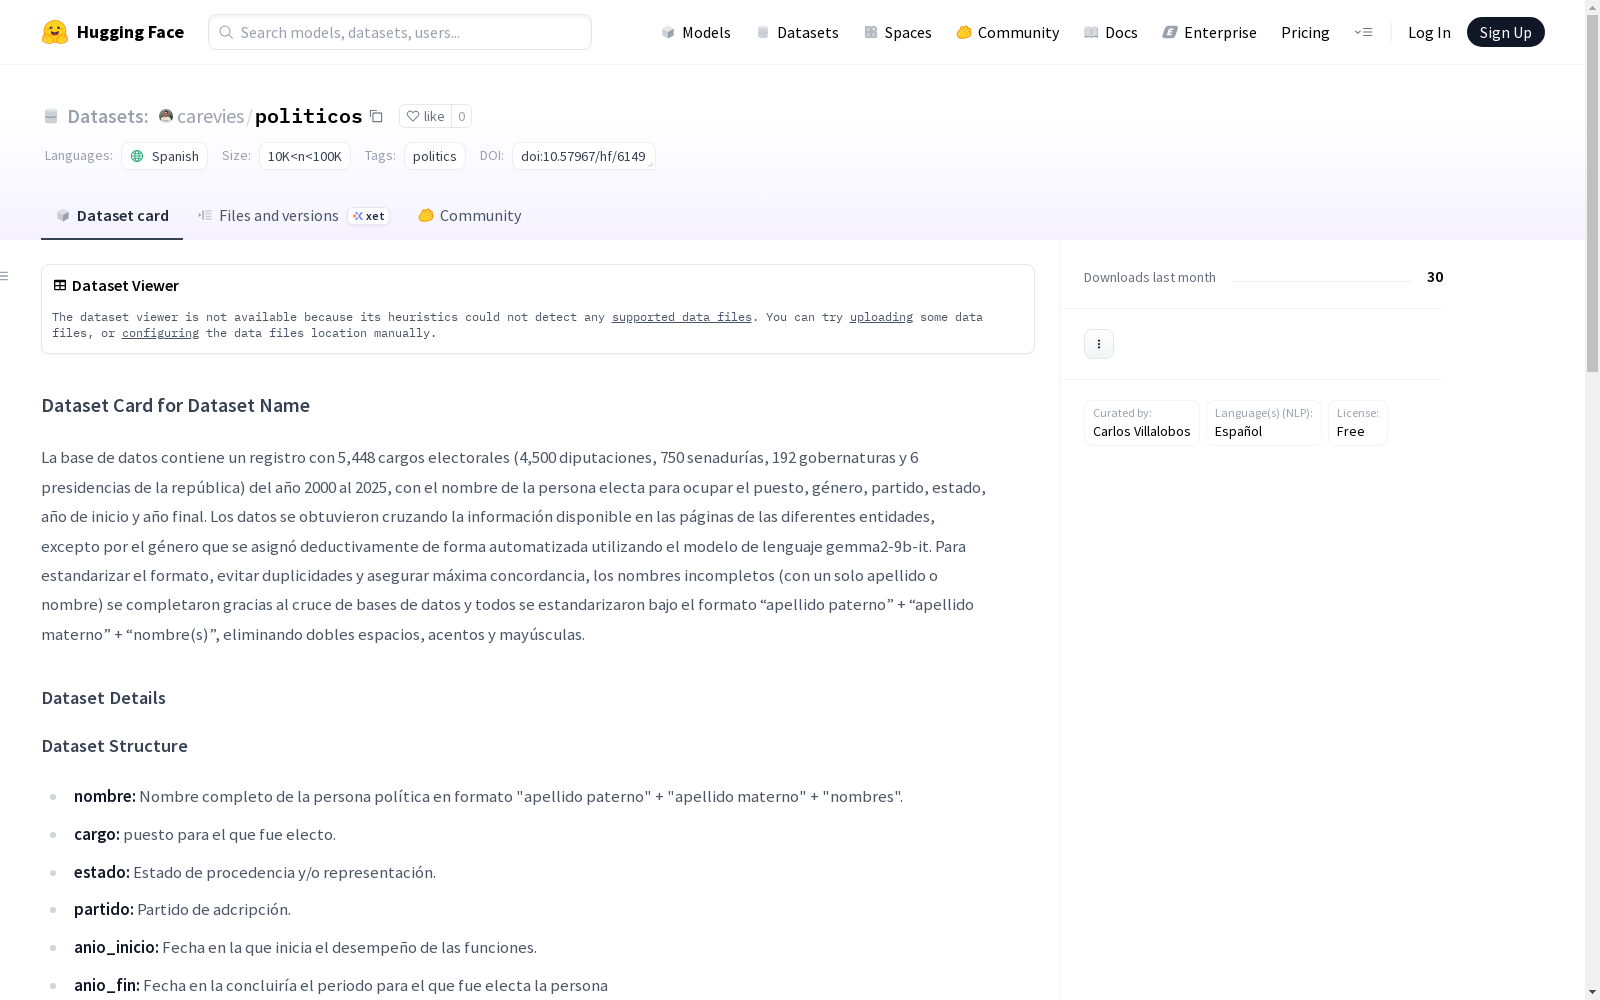Click the search magnifier icon
The width and height of the screenshot is (1600, 1000).
[x=226, y=32]
